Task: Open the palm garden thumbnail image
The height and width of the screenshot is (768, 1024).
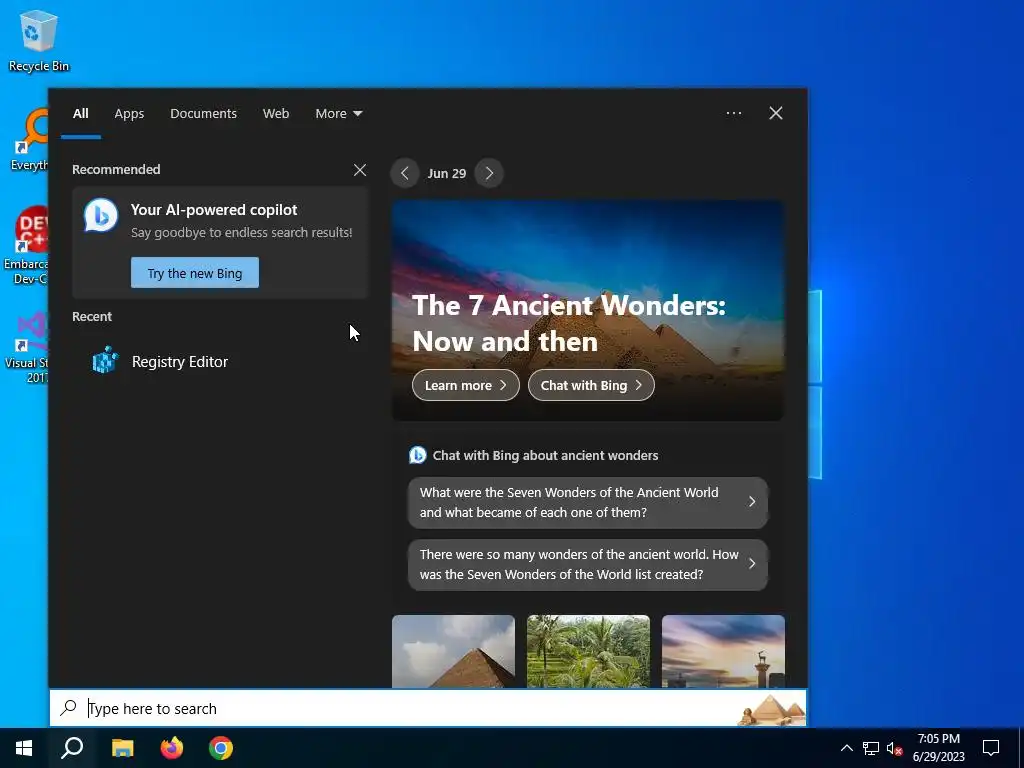Action: coord(588,651)
